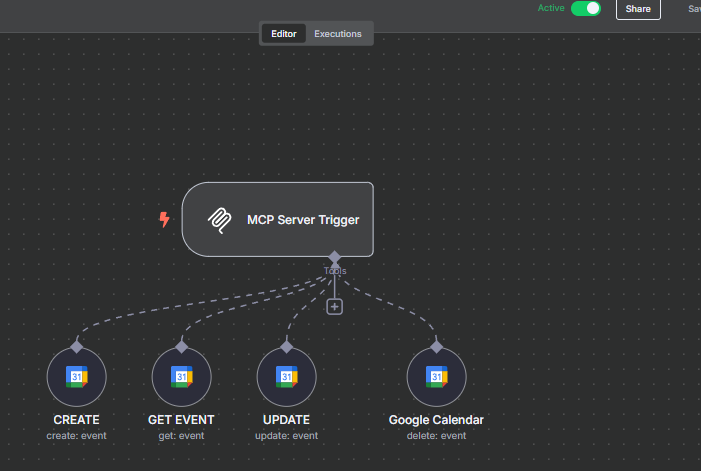
Task: Switch to the Editor tab
Action: 283,34
